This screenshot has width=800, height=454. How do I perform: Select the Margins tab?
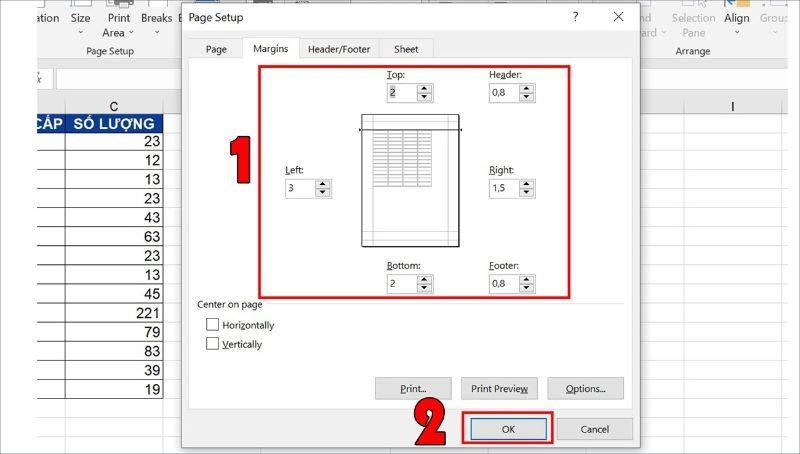(x=270, y=48)
